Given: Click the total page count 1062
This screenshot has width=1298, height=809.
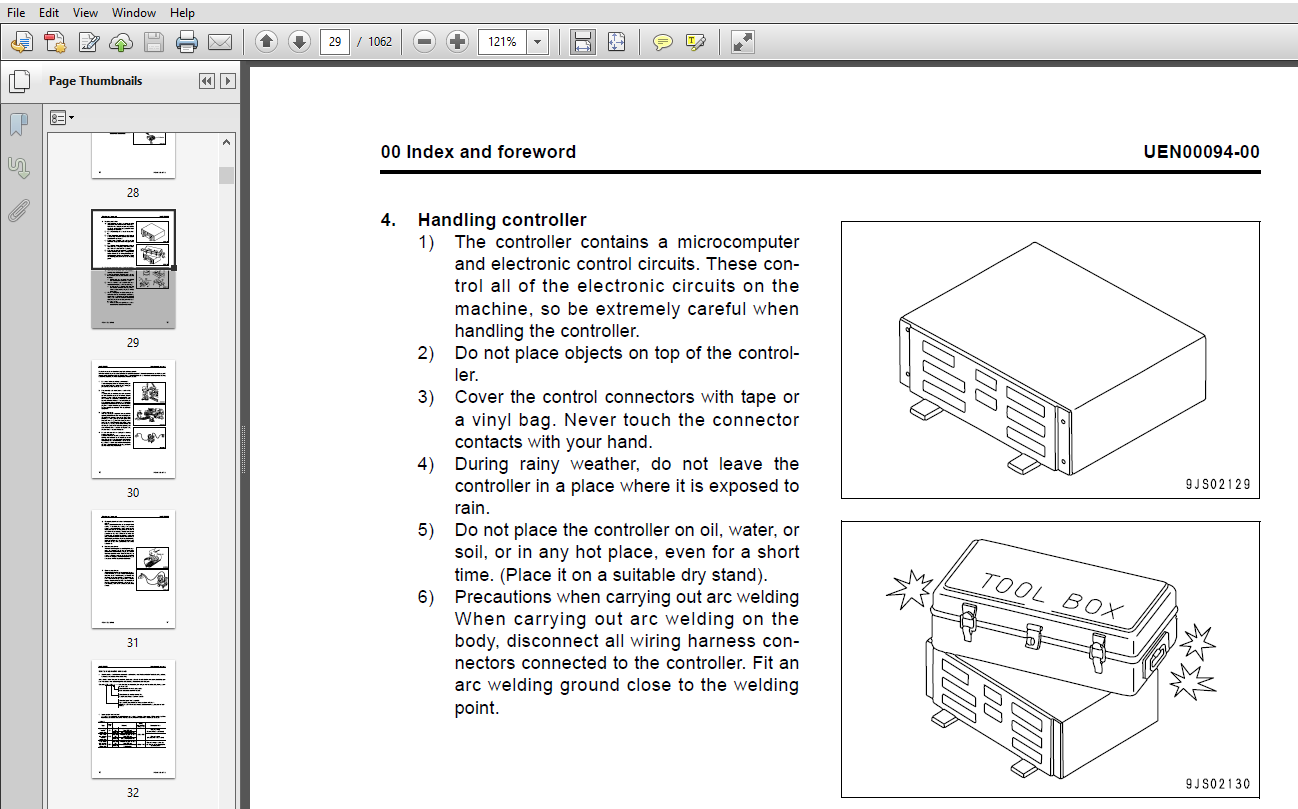Looking at the screenshot, I should click(380, 42).
